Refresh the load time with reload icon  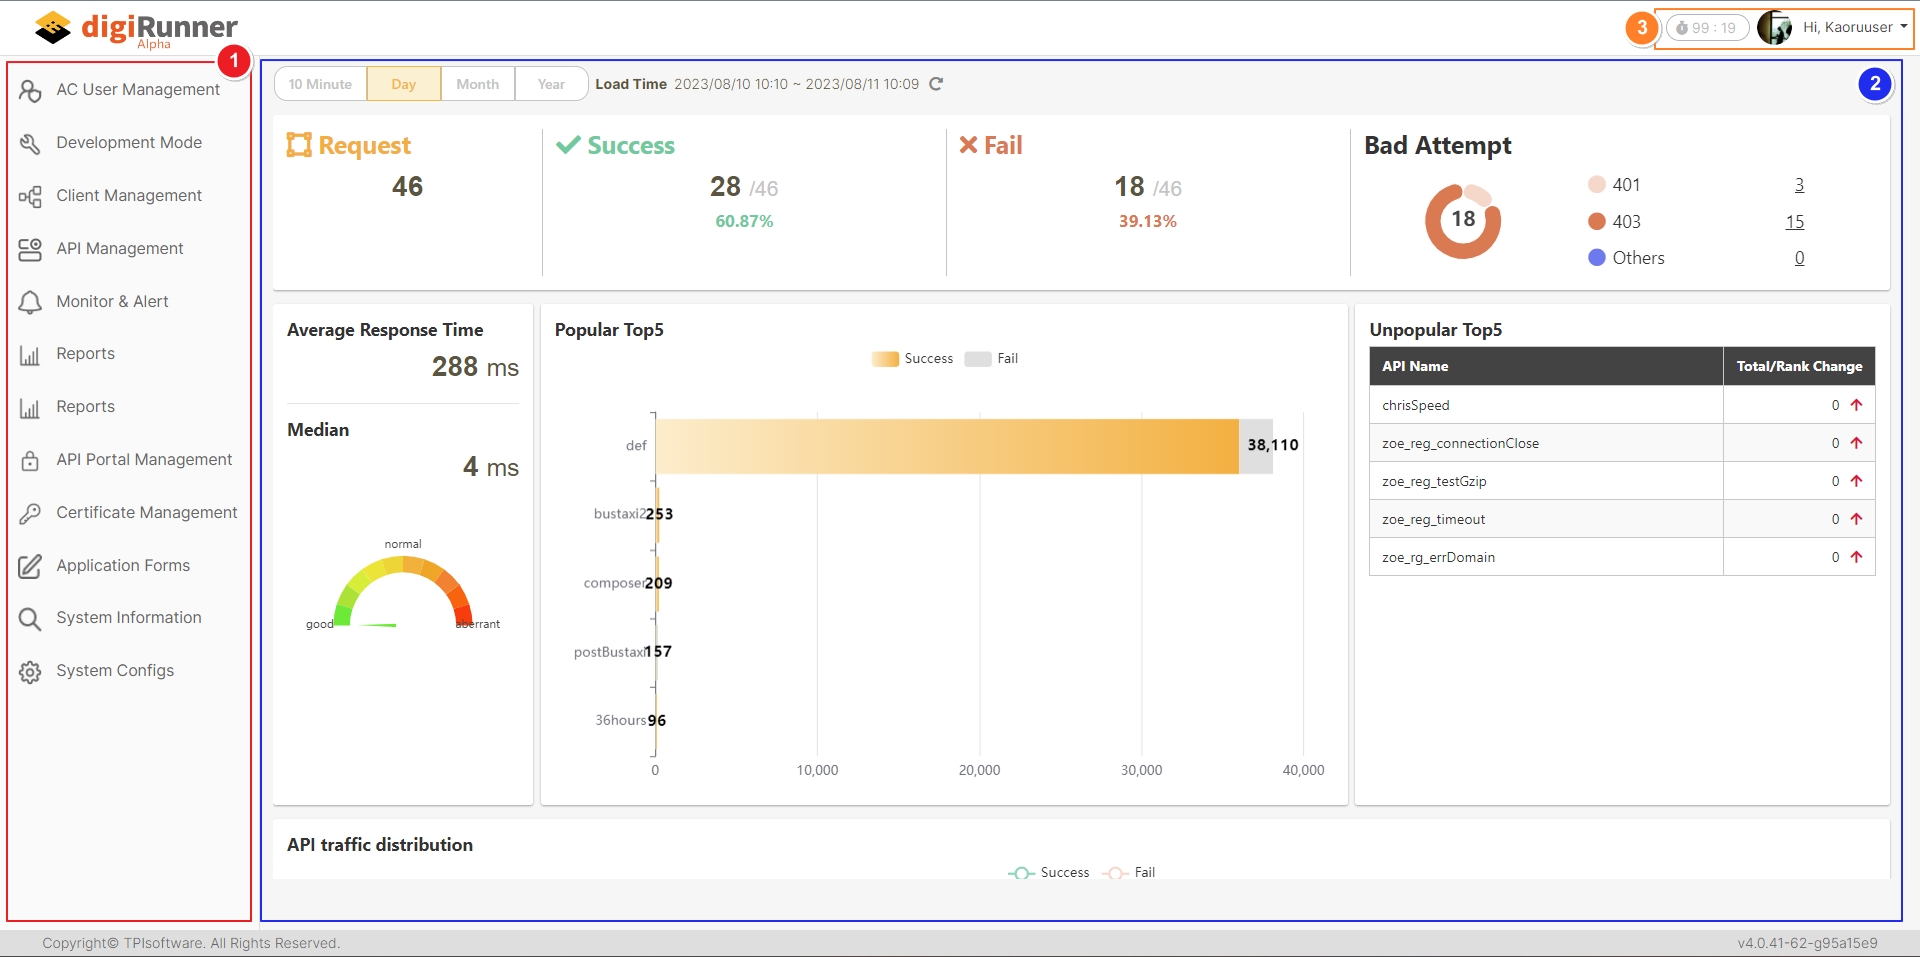[x=936, y=84]
